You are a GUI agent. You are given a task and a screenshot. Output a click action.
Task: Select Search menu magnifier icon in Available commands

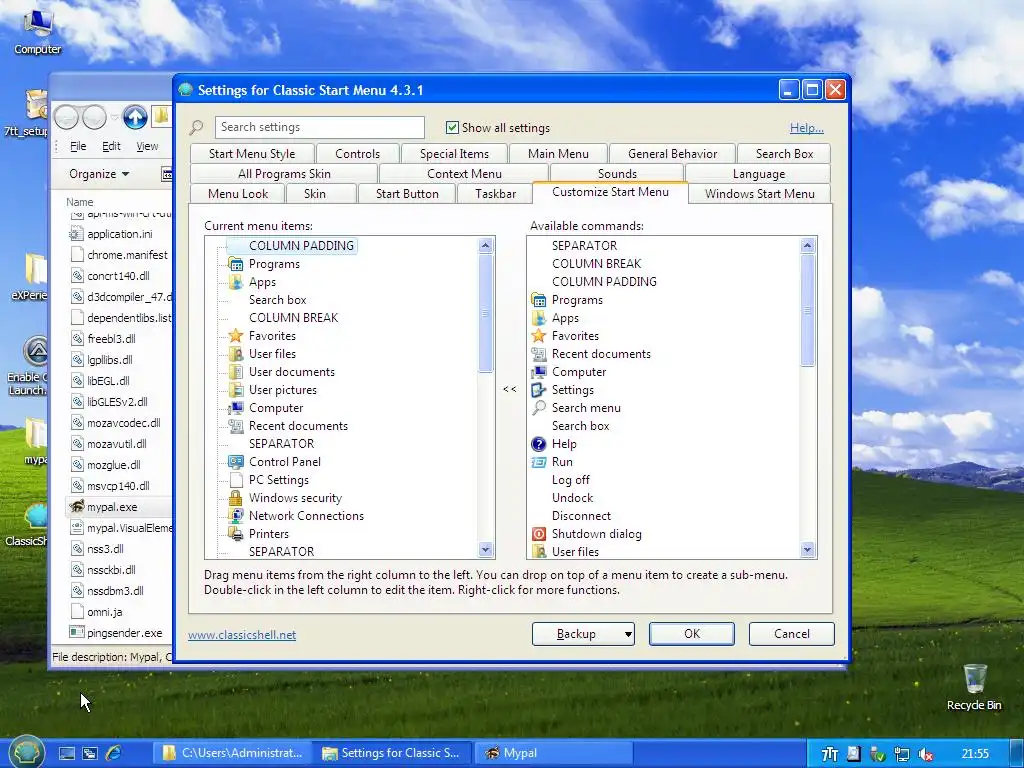(x=539, y=408)
